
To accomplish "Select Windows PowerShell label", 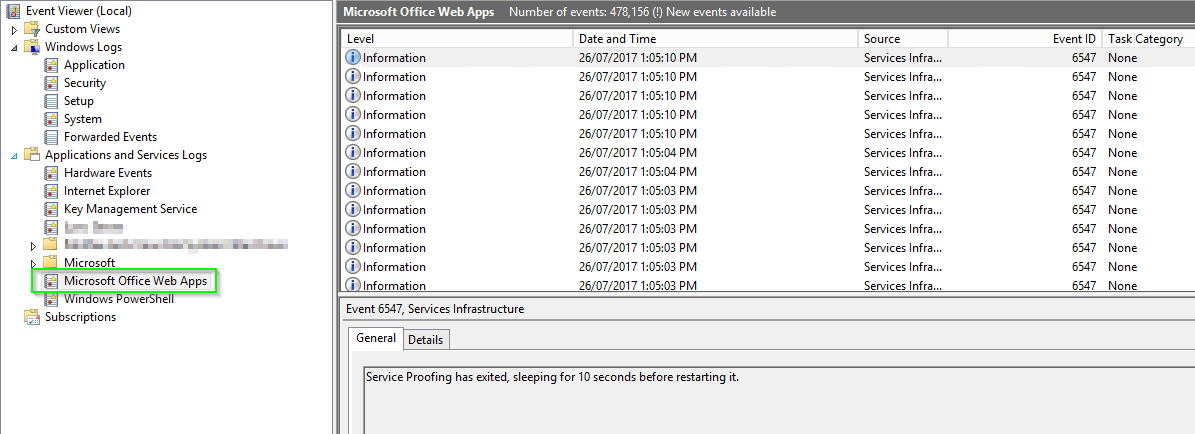I will 119,299.
